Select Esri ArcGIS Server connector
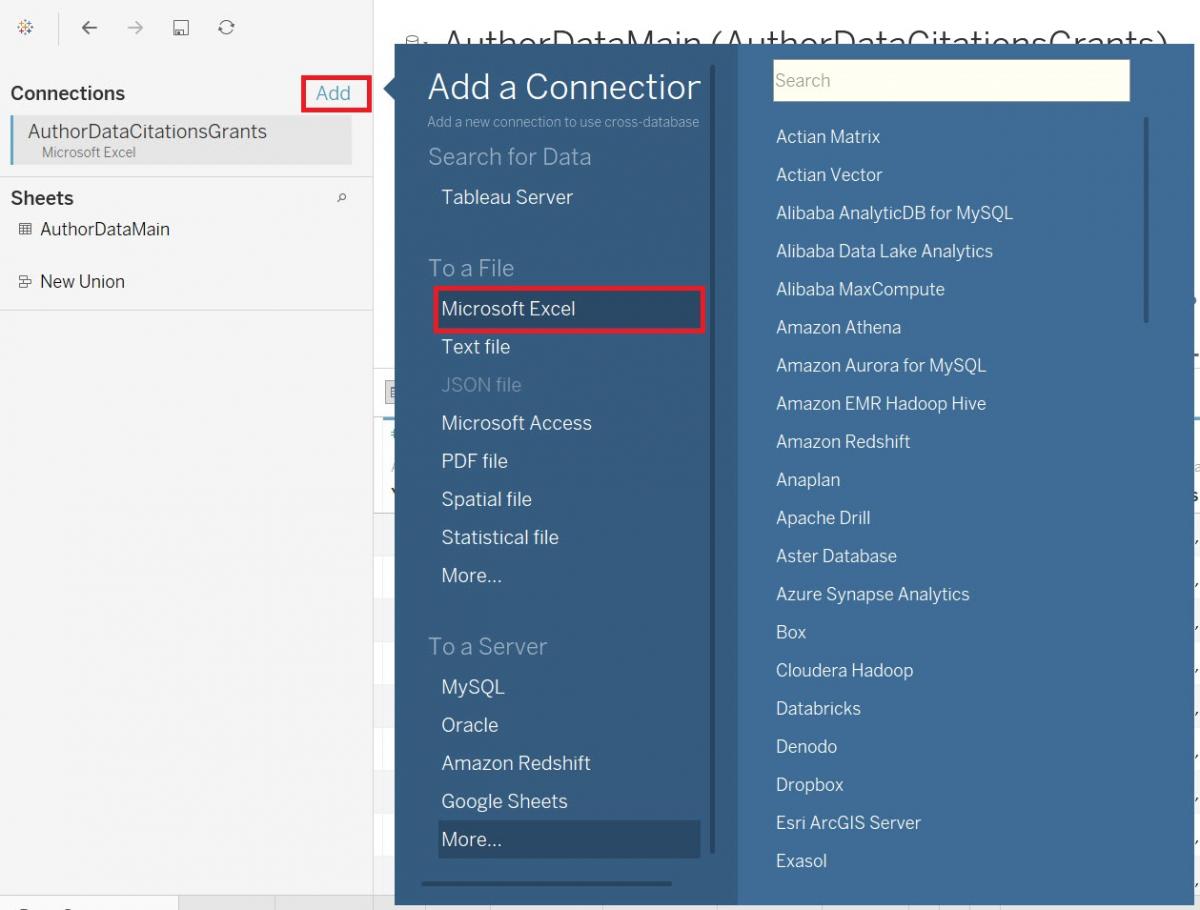This screenshot has height=910, width=1200. pyautogui.click(x=848, y=821)
